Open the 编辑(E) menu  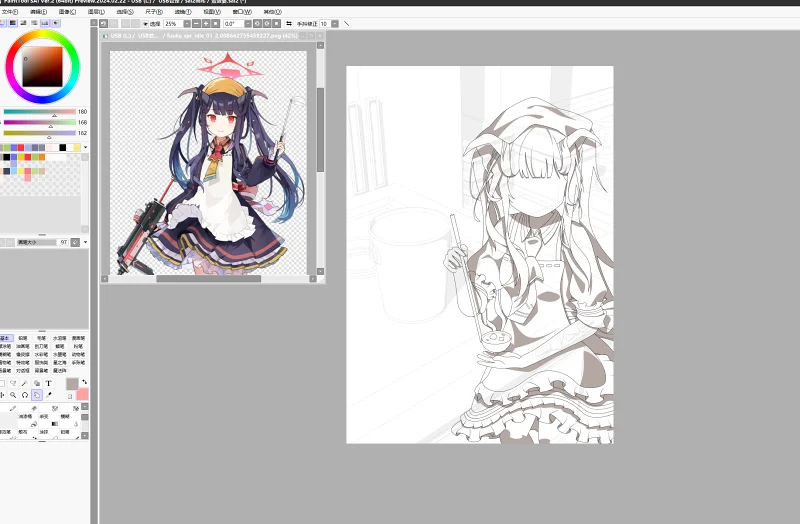(38, 12)
